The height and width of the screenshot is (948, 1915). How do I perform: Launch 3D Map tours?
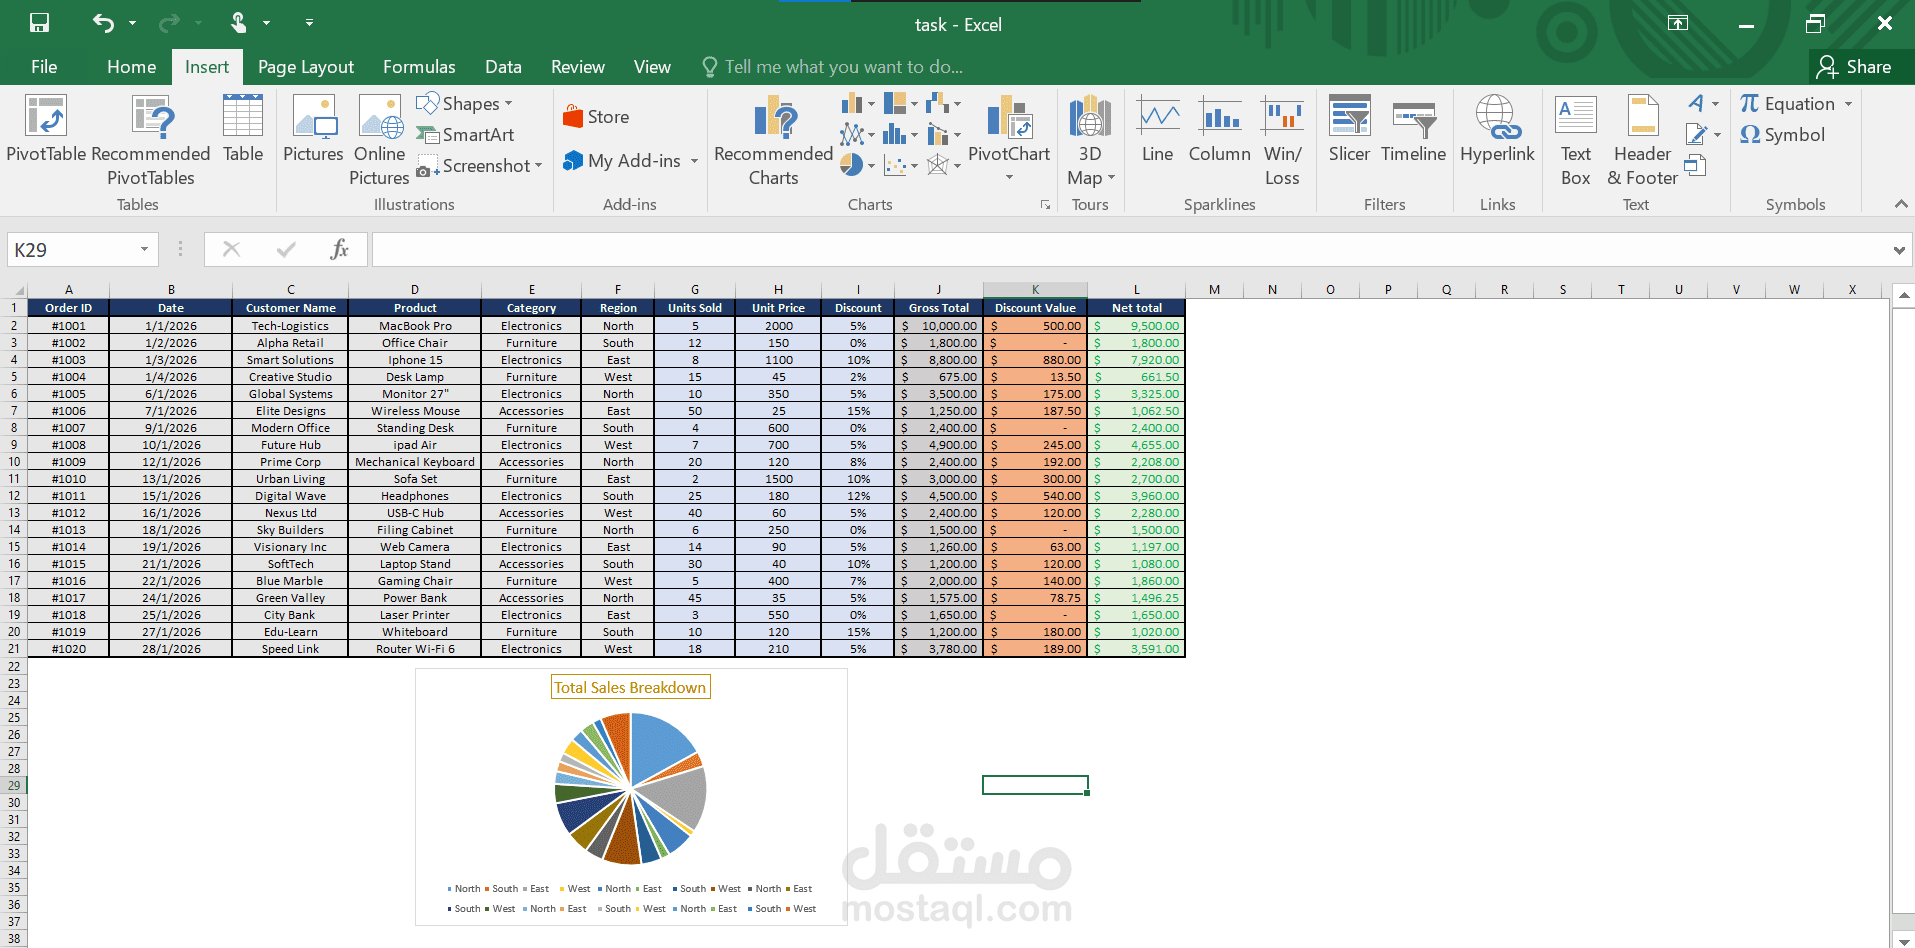(1089, 139)
